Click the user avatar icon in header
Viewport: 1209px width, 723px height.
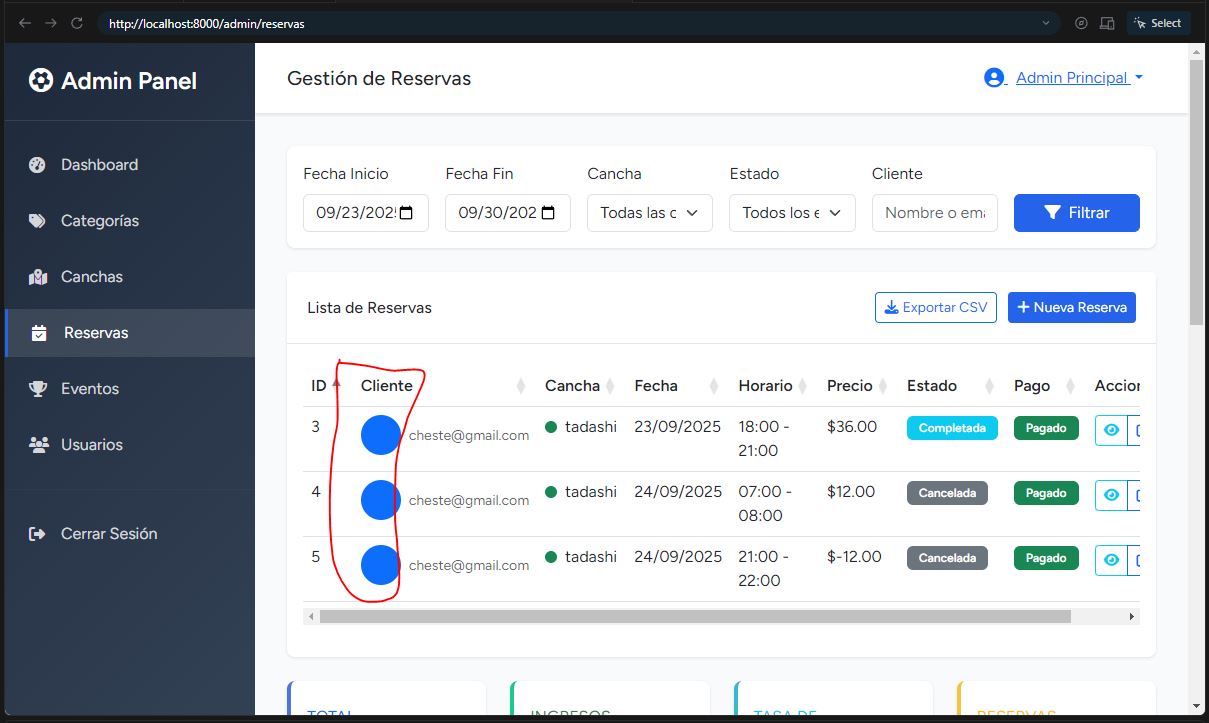pos(994,78)
